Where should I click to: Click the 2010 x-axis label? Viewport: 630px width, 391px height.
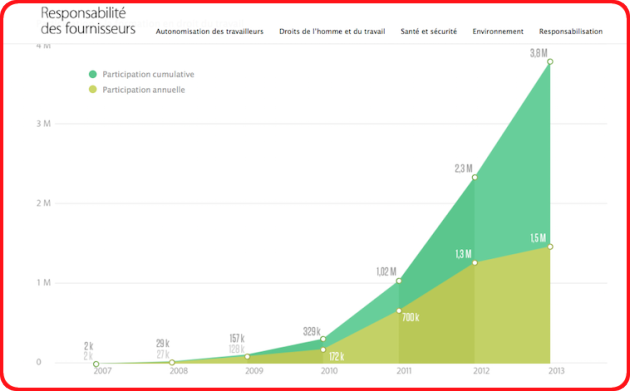[329, 371]
